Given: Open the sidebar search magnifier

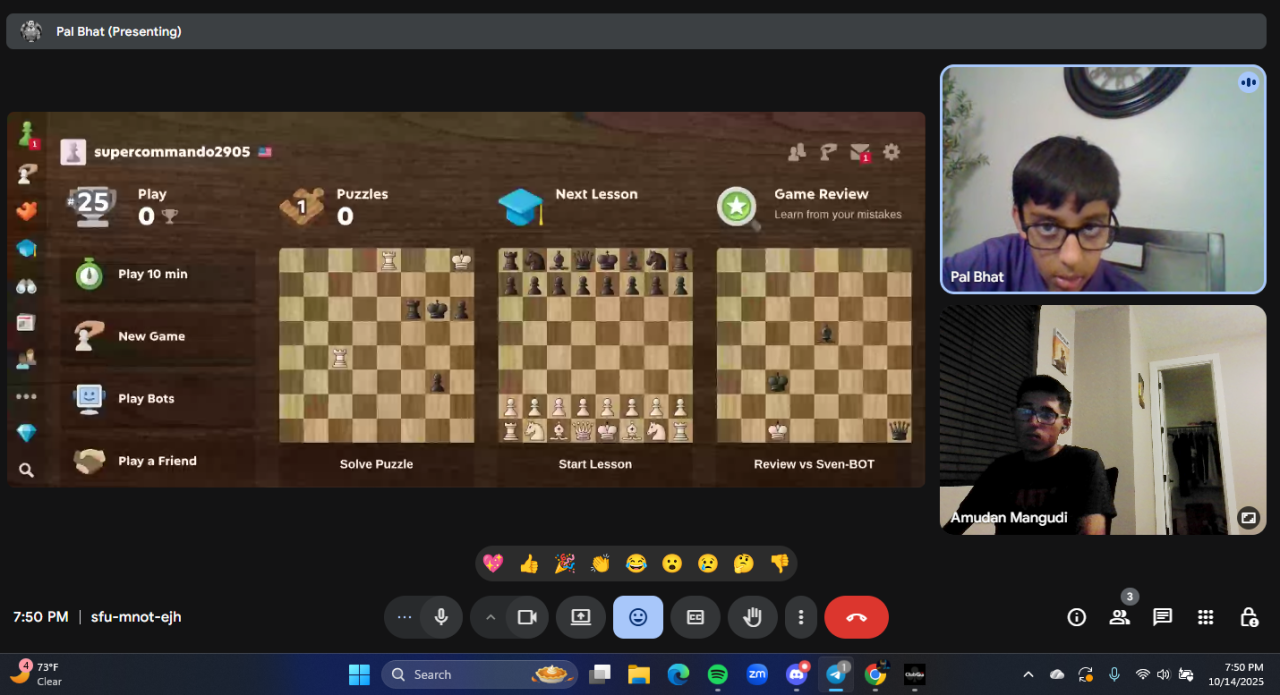Looking at the screenshot, I should coord(27,469).
